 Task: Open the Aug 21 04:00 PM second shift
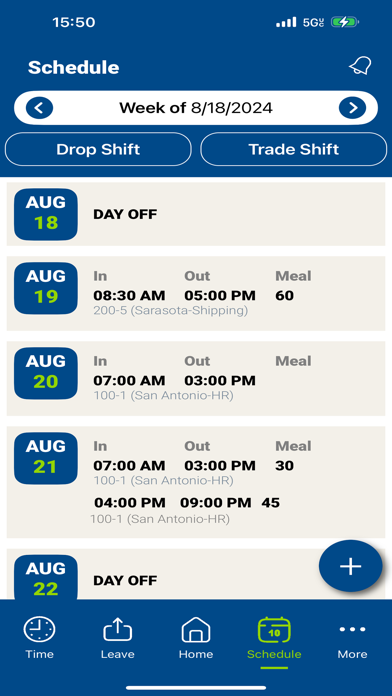click(x=186, y=510)
